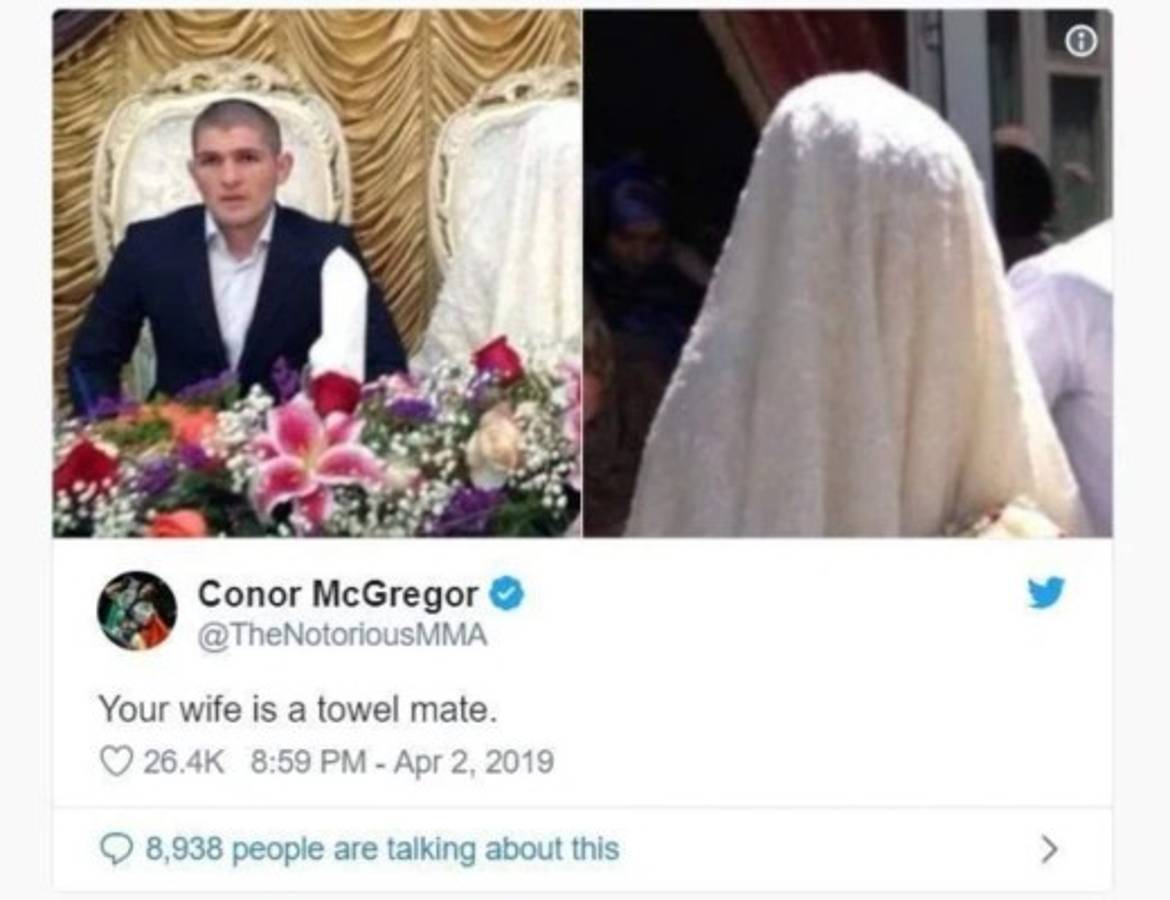Click the speech bubble reply icon
The height and width of the screenshot is (900, 1170).
point(116,849)
